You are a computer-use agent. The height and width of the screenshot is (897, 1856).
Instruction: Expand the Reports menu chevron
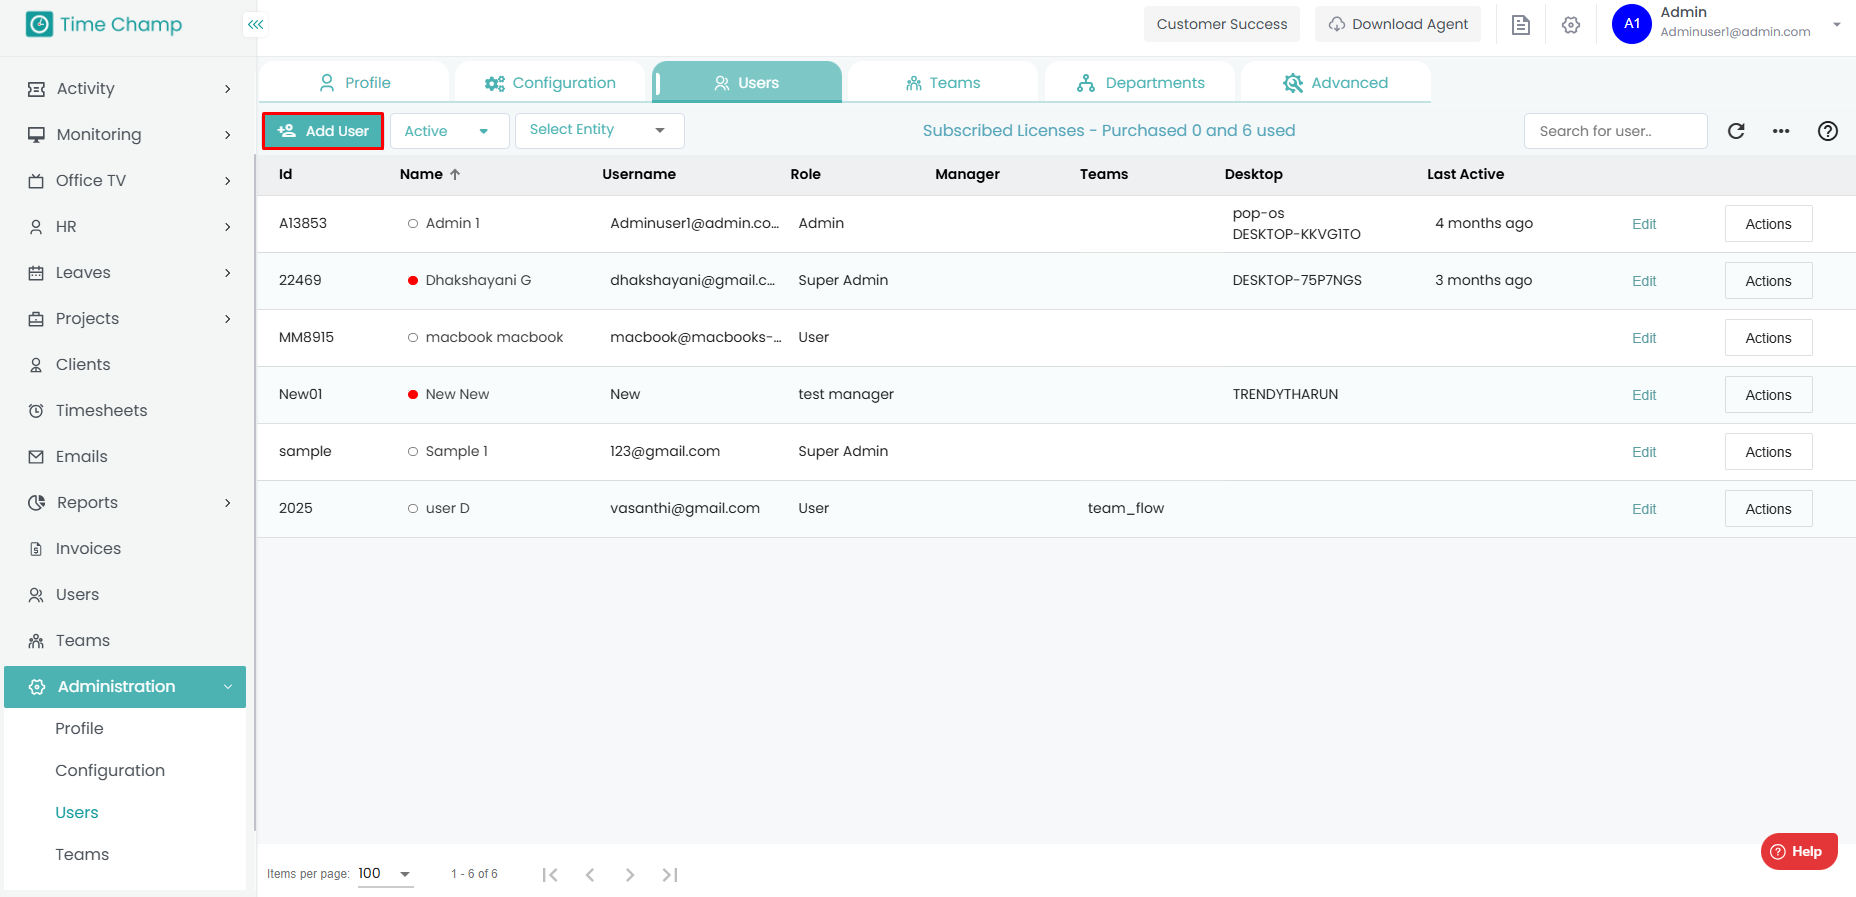pyautogui.click(x=228, y=503)
